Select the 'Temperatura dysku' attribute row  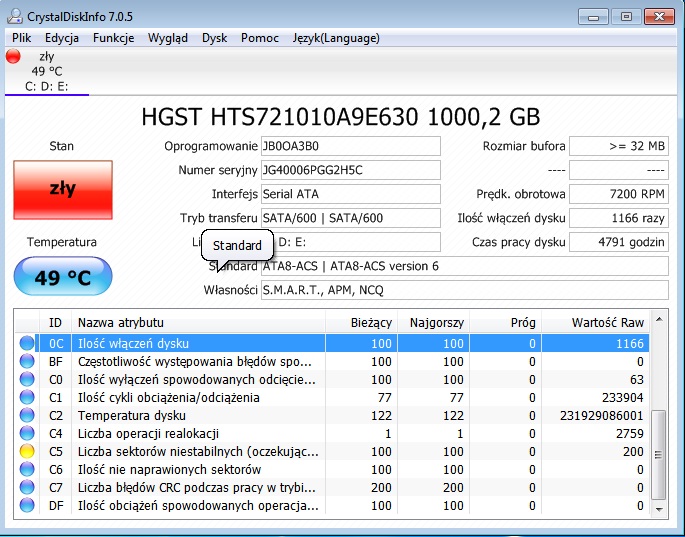[332, 415]
